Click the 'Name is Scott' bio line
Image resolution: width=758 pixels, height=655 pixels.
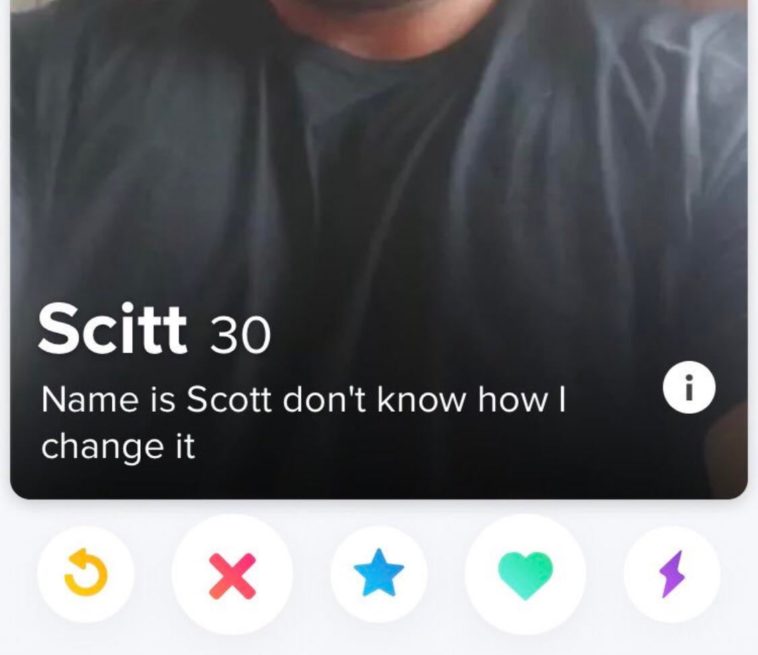(304, 400)
